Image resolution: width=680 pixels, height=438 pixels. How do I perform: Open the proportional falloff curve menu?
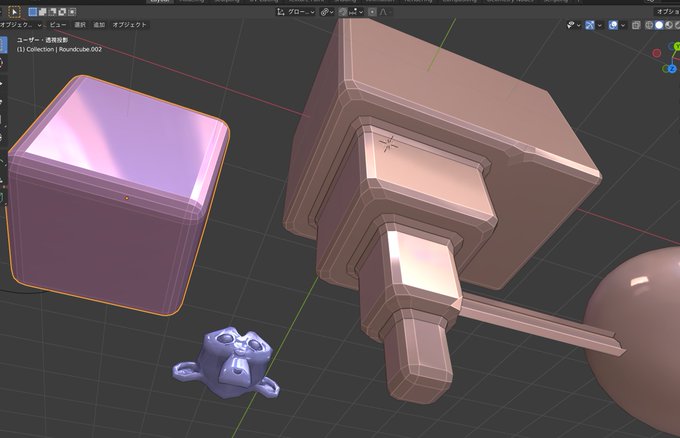(384, 12)
